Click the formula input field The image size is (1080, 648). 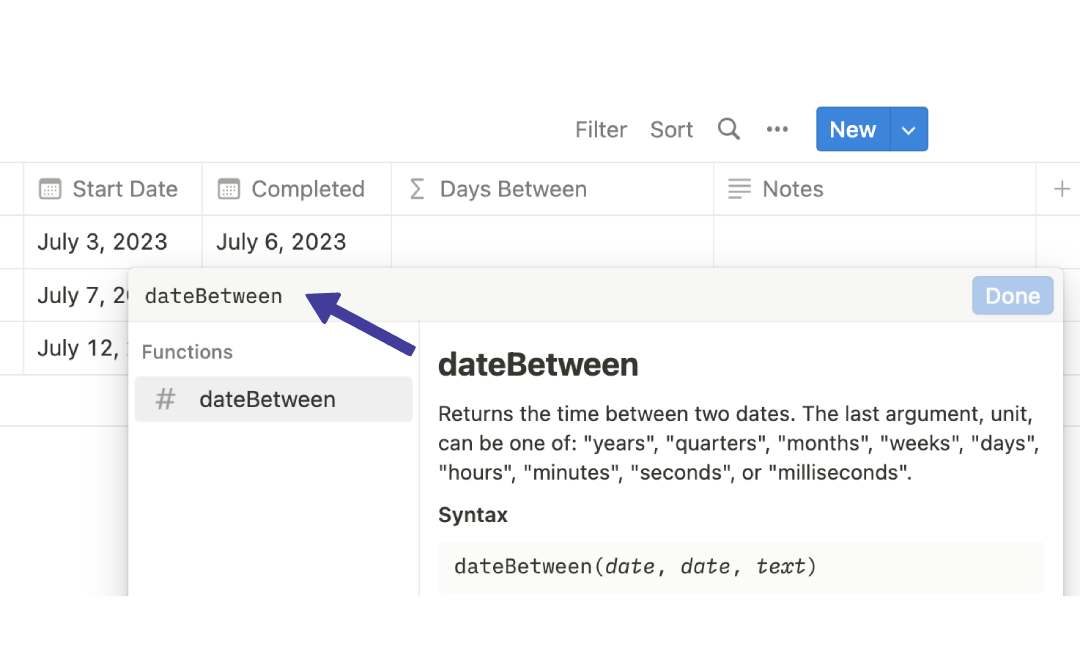(550, 296)
